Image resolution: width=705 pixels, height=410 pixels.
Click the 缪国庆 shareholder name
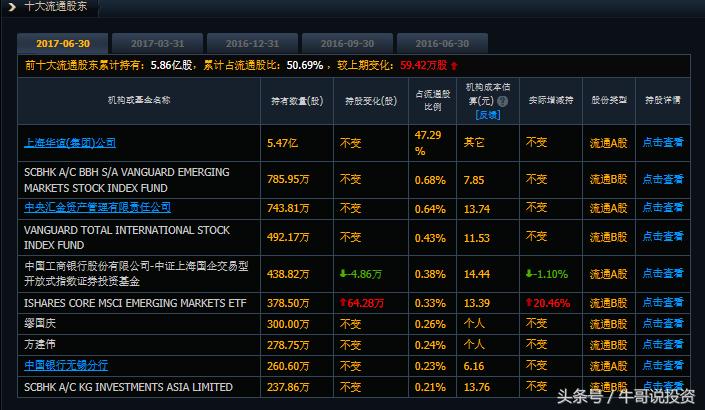[40, 323]
